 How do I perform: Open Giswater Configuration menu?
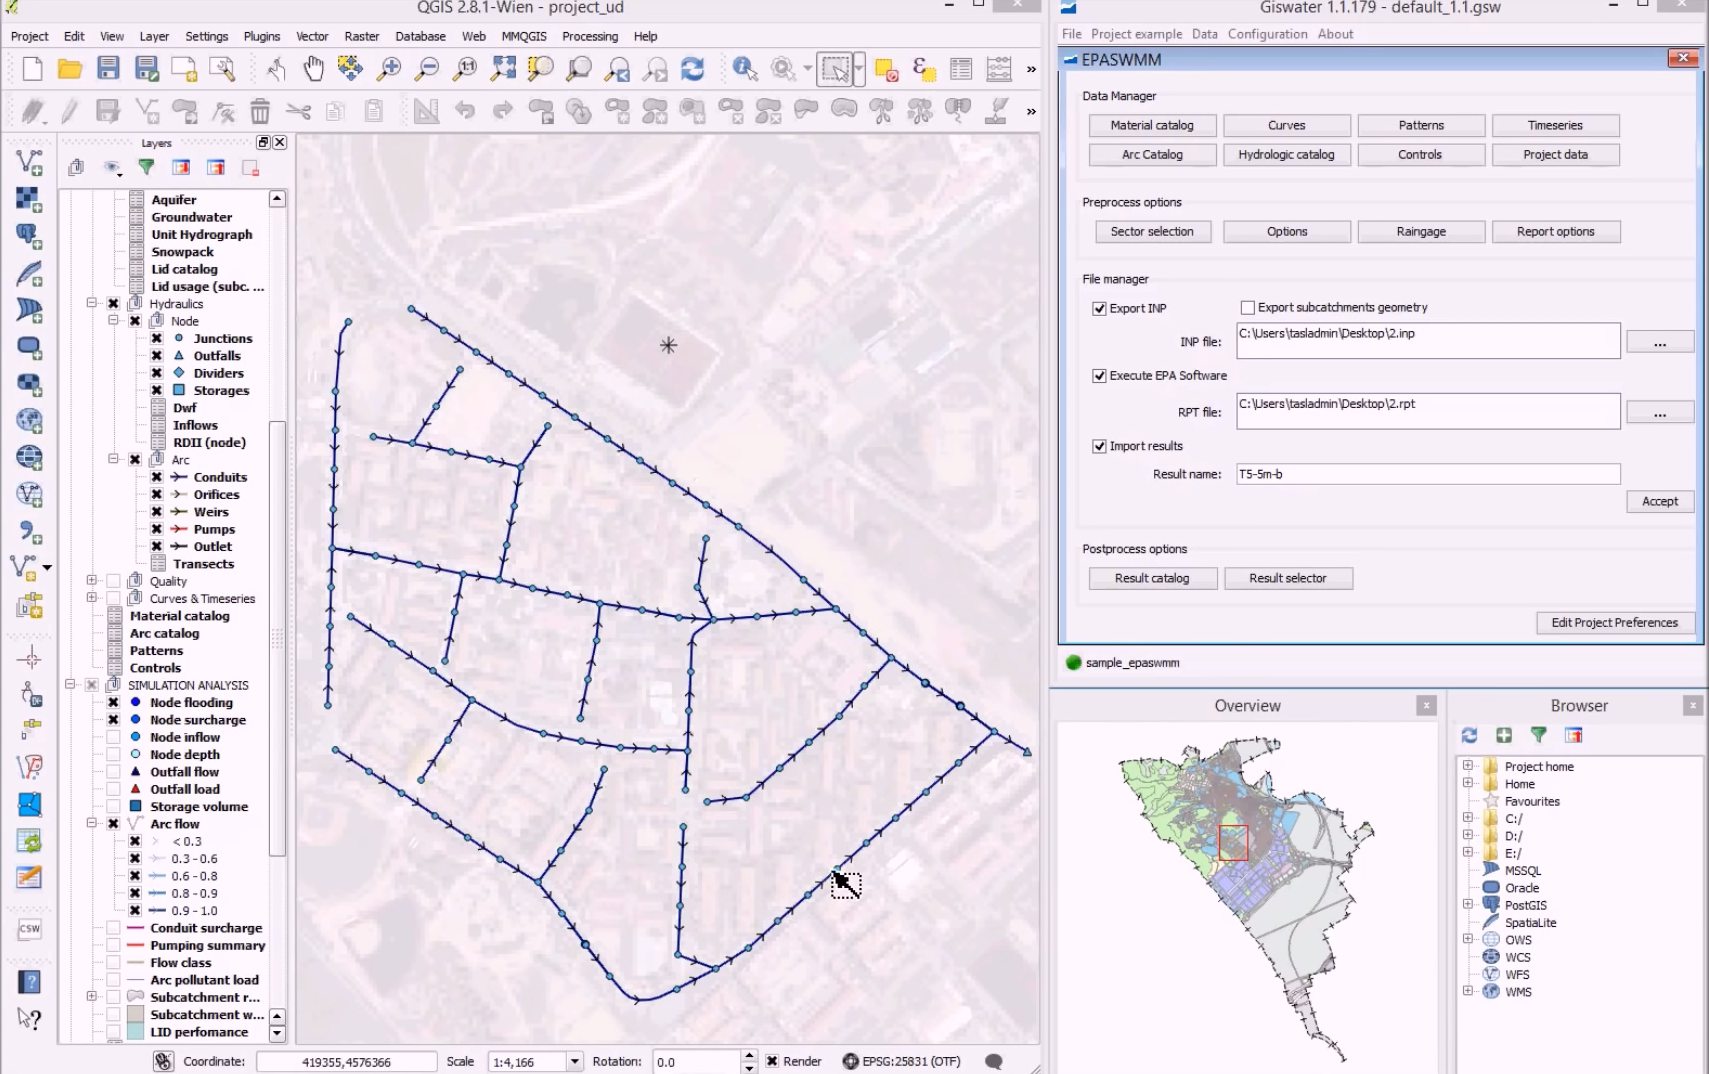pos(1267,34)
